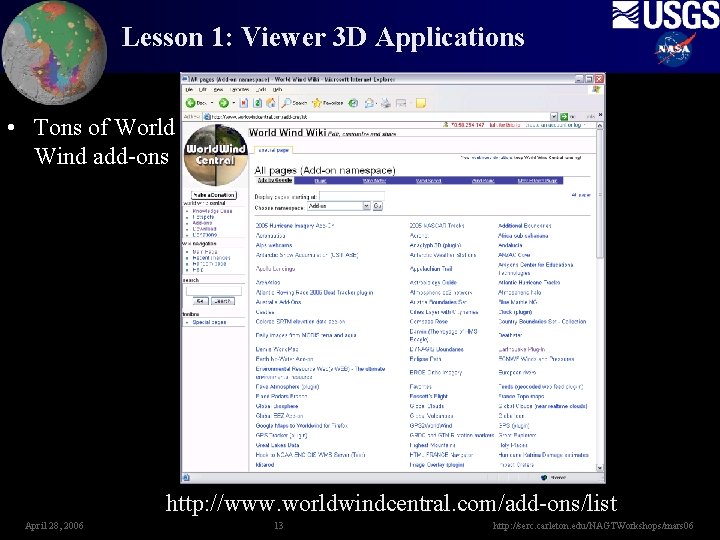Click the Go button next to namespace

coord(377,206)
